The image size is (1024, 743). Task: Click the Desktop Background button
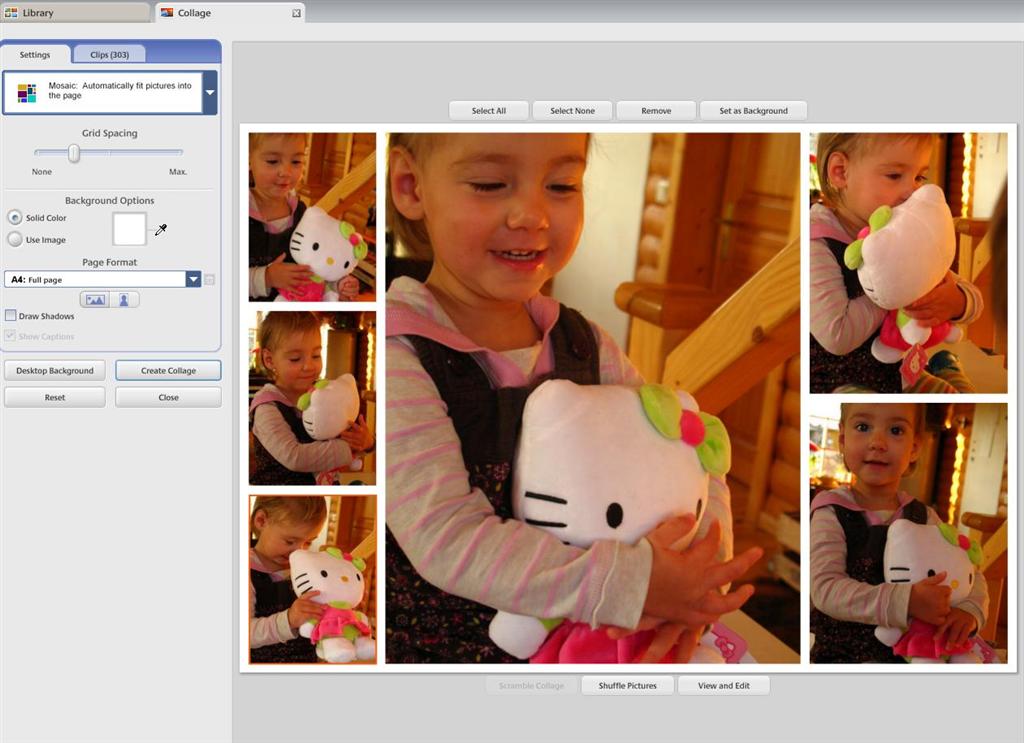pos(55,370)
